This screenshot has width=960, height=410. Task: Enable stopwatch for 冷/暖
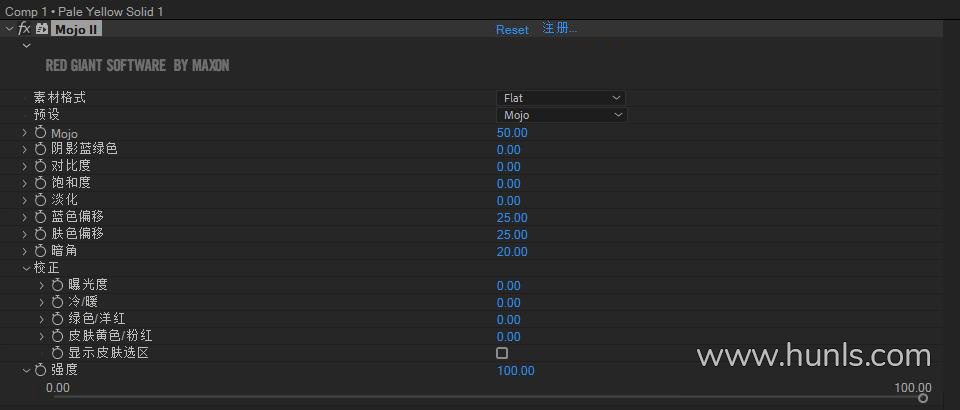pyautogui.click(x=58, y=302)
